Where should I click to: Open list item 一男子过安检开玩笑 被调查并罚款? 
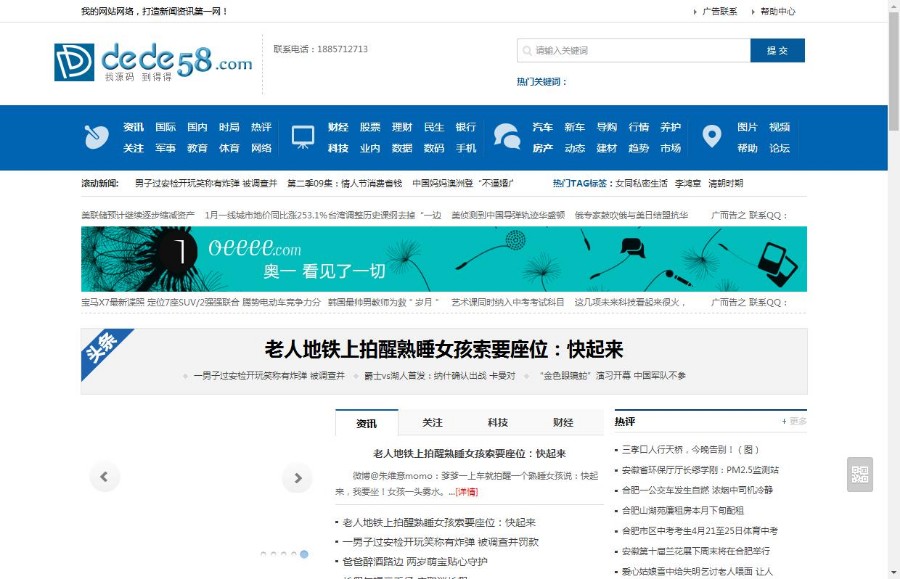[440, 542]
